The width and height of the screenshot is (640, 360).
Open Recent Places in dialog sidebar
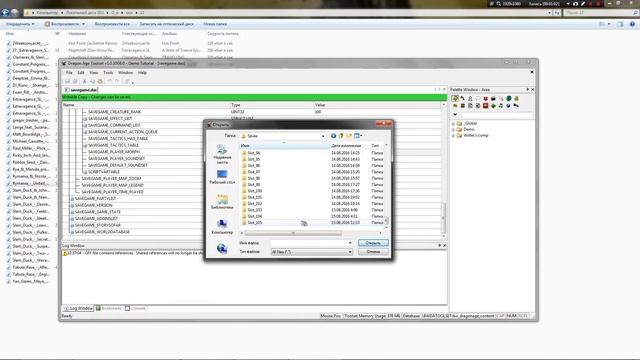[x=222, y=154]
